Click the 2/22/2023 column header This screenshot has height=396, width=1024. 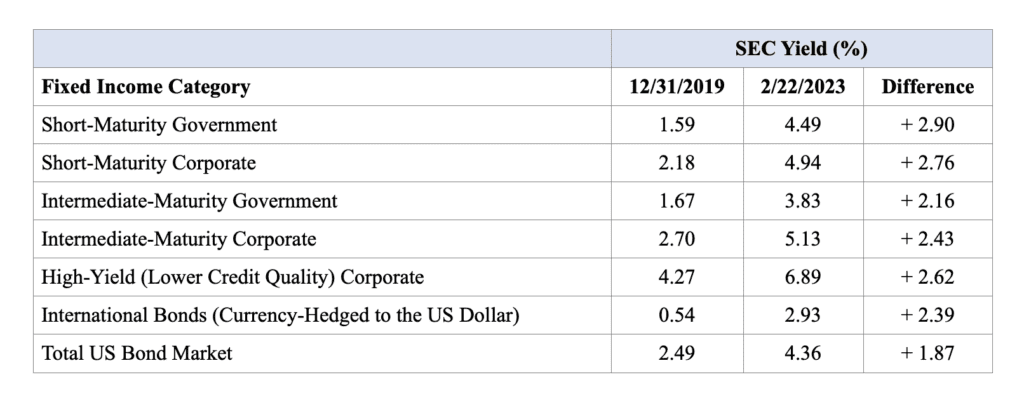point(803,87)
